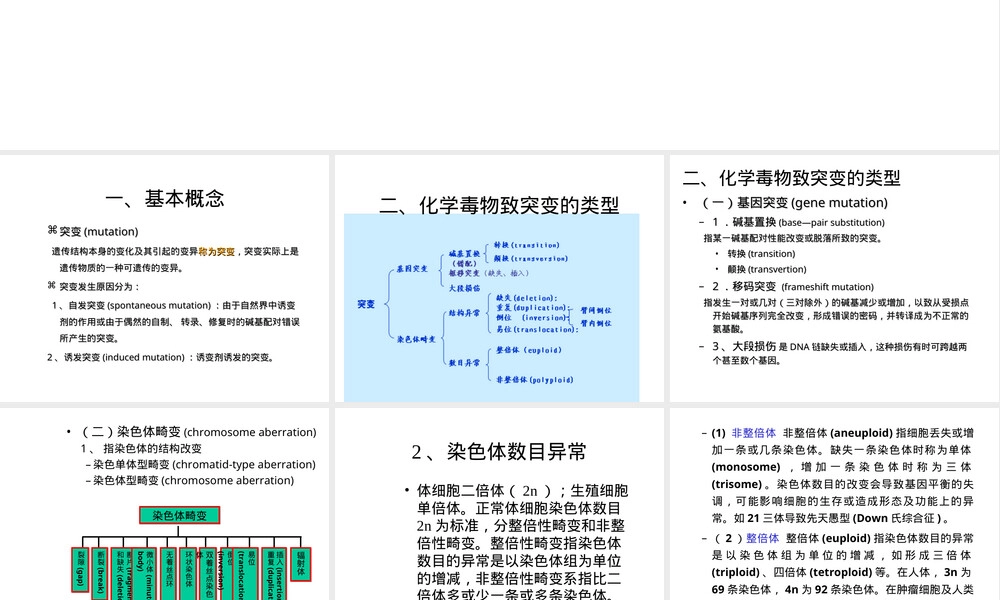
Task: Select the 诱发突变 (induced mutation) line
Action: (161, 358)
